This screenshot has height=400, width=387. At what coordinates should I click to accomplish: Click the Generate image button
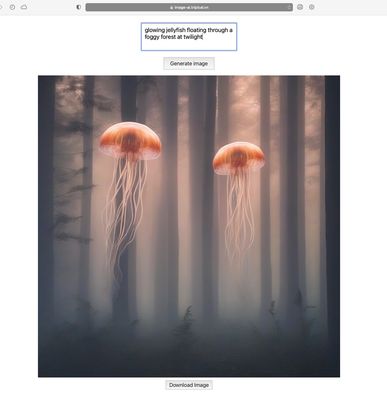pyautogui.click(x=189, y=63)
